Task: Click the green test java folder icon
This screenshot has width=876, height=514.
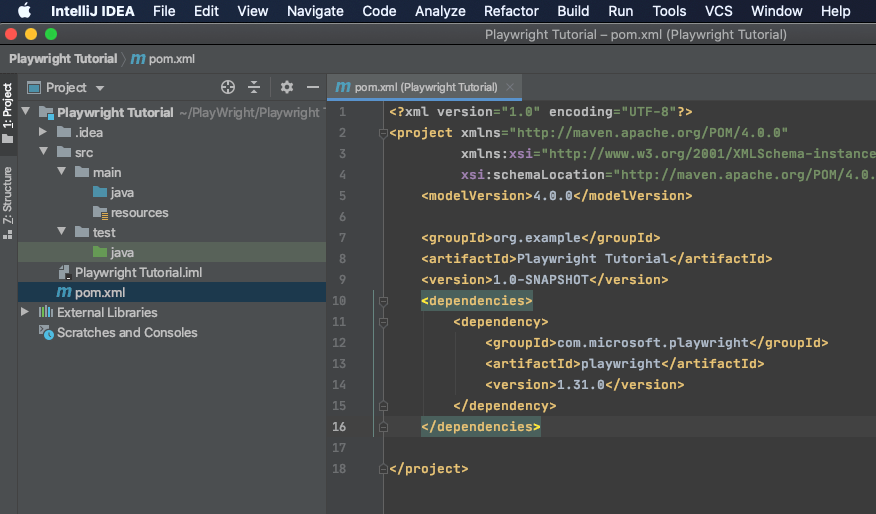Action: [x=100, y=252]
